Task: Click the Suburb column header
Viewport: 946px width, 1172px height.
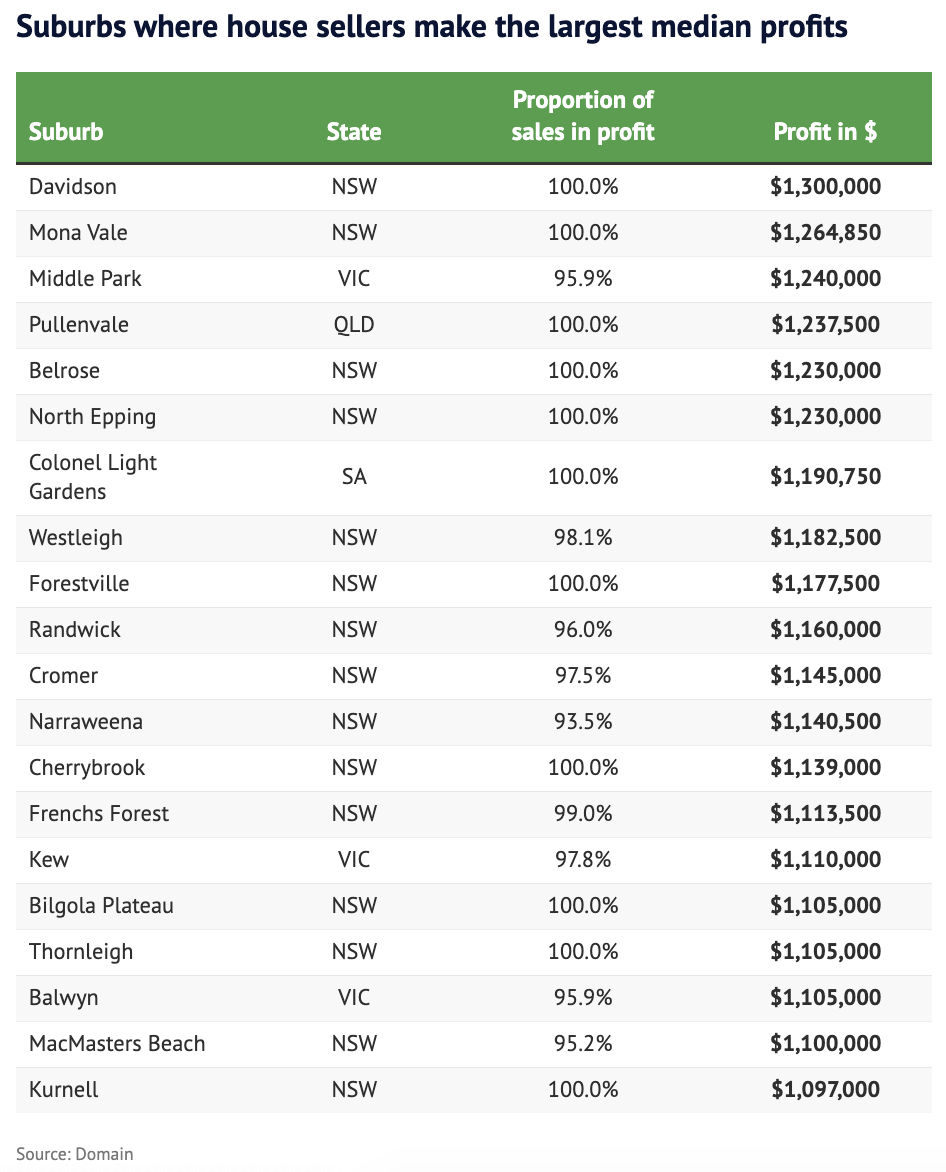Action: click(66, 131)
